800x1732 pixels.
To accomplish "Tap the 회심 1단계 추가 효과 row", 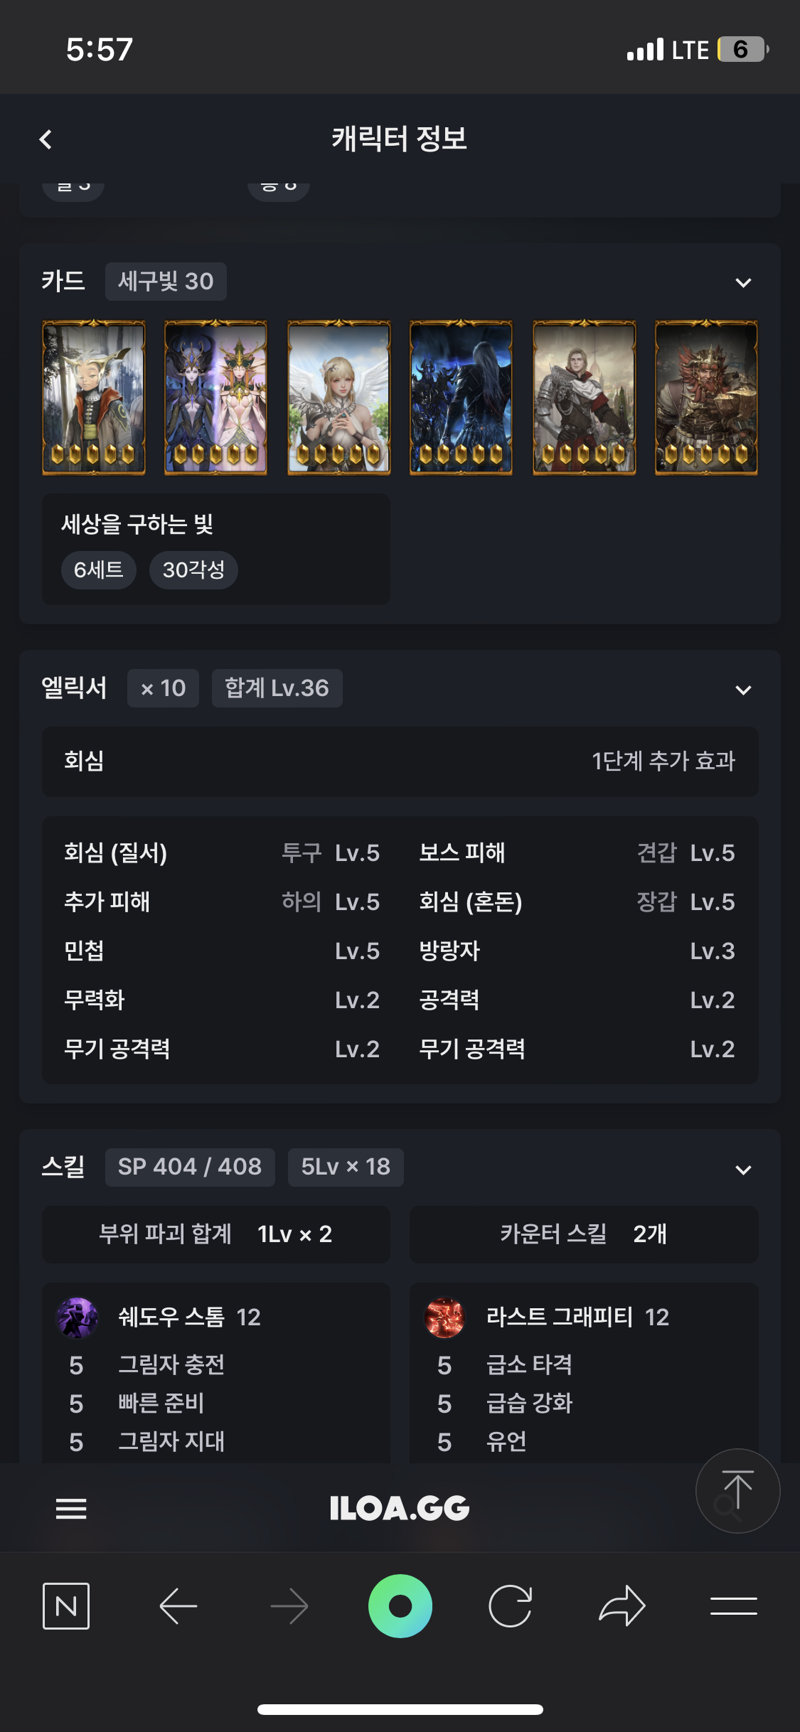I will click(x=400, y=761).
